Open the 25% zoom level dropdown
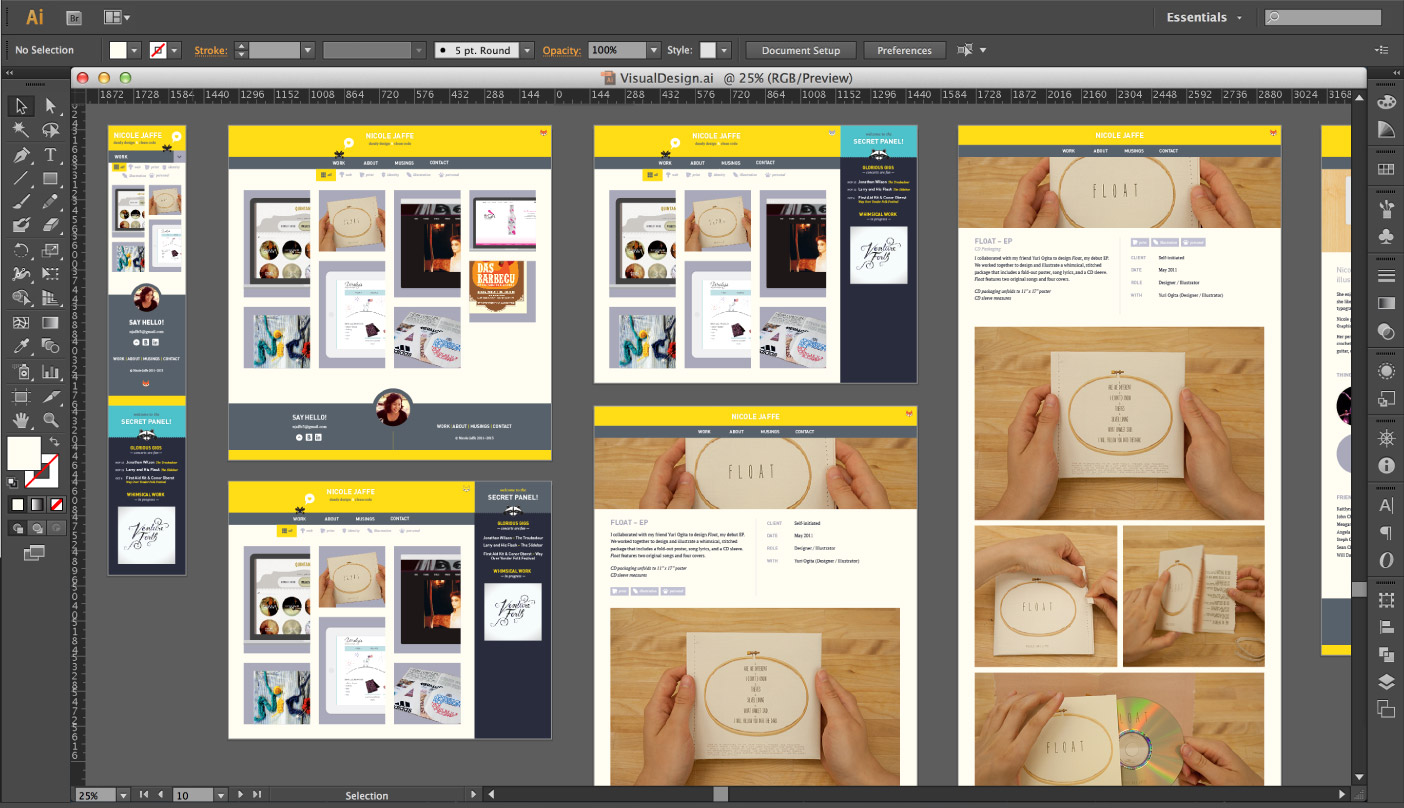This screenshot has height=808, width=1404. point(123,795)
